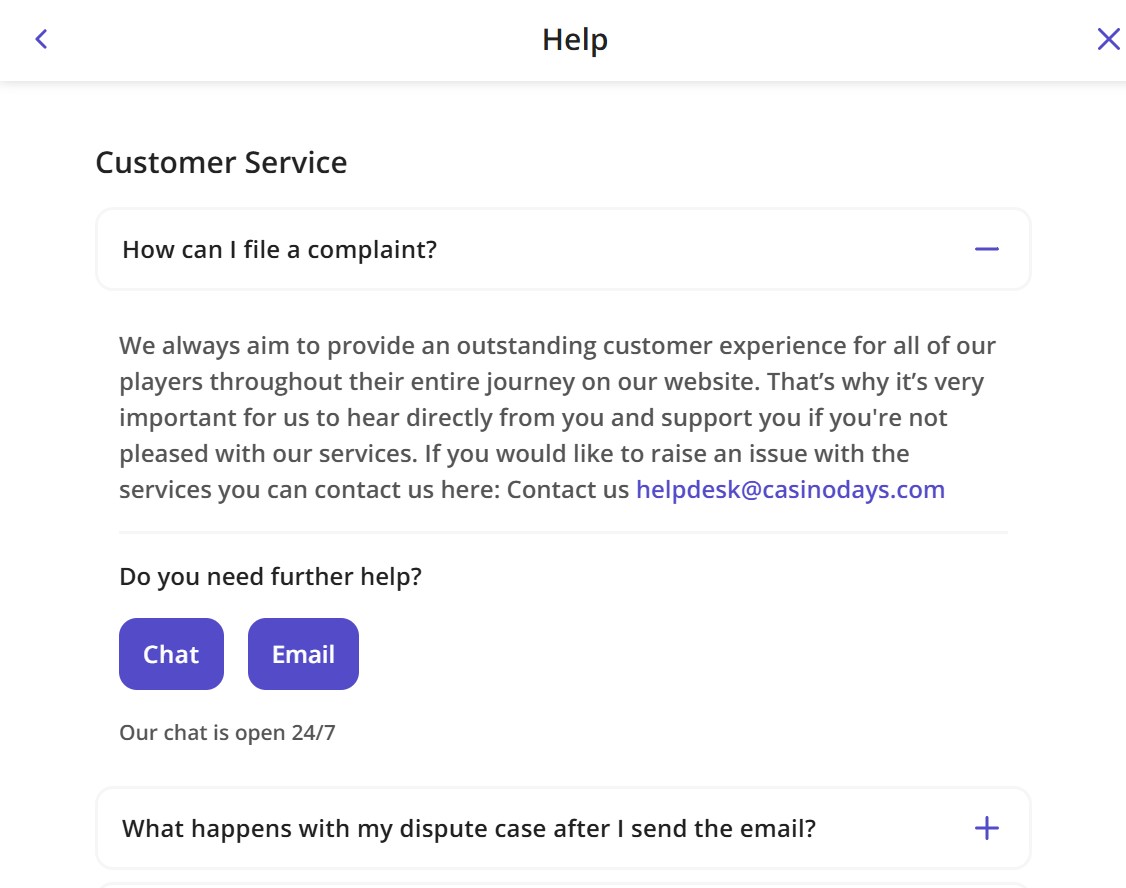This screenshot has height=888, width=1126.
Task: Go back using the left chevron arrow
Action: tap(41, 39)
